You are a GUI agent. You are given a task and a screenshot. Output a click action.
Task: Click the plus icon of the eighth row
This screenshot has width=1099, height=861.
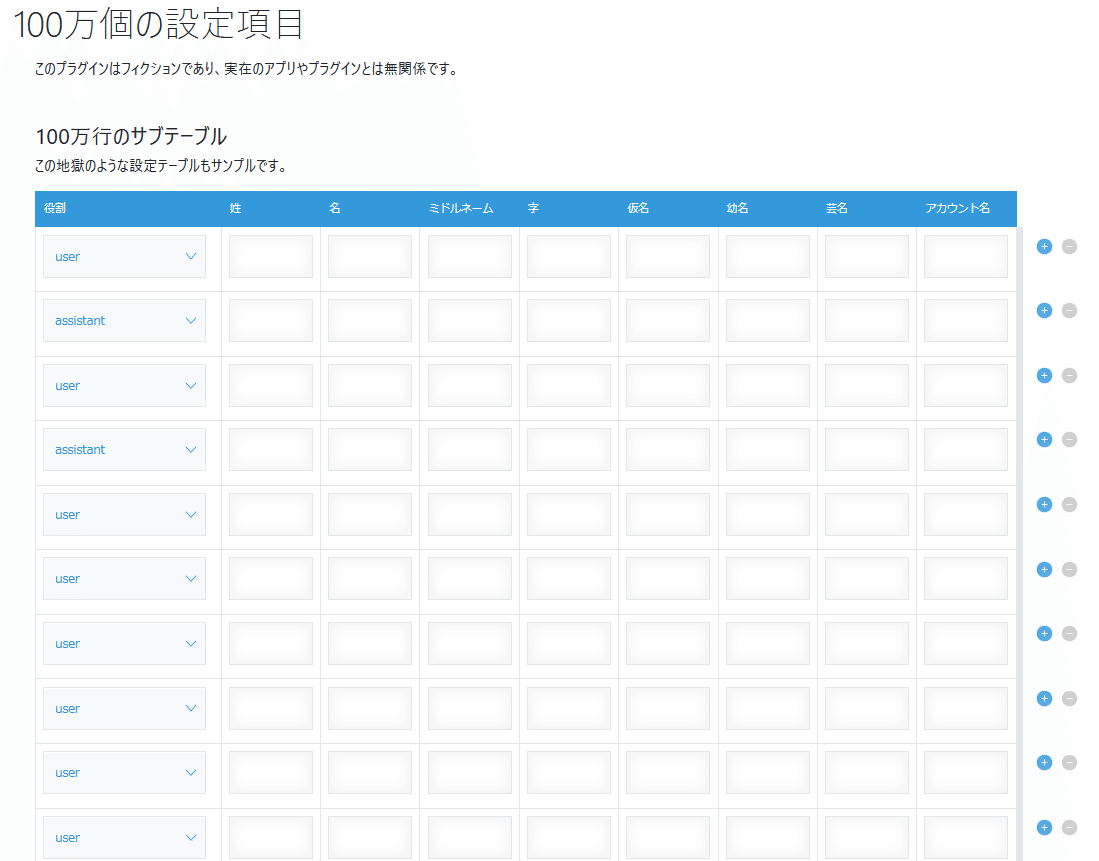click(1044, 698)
